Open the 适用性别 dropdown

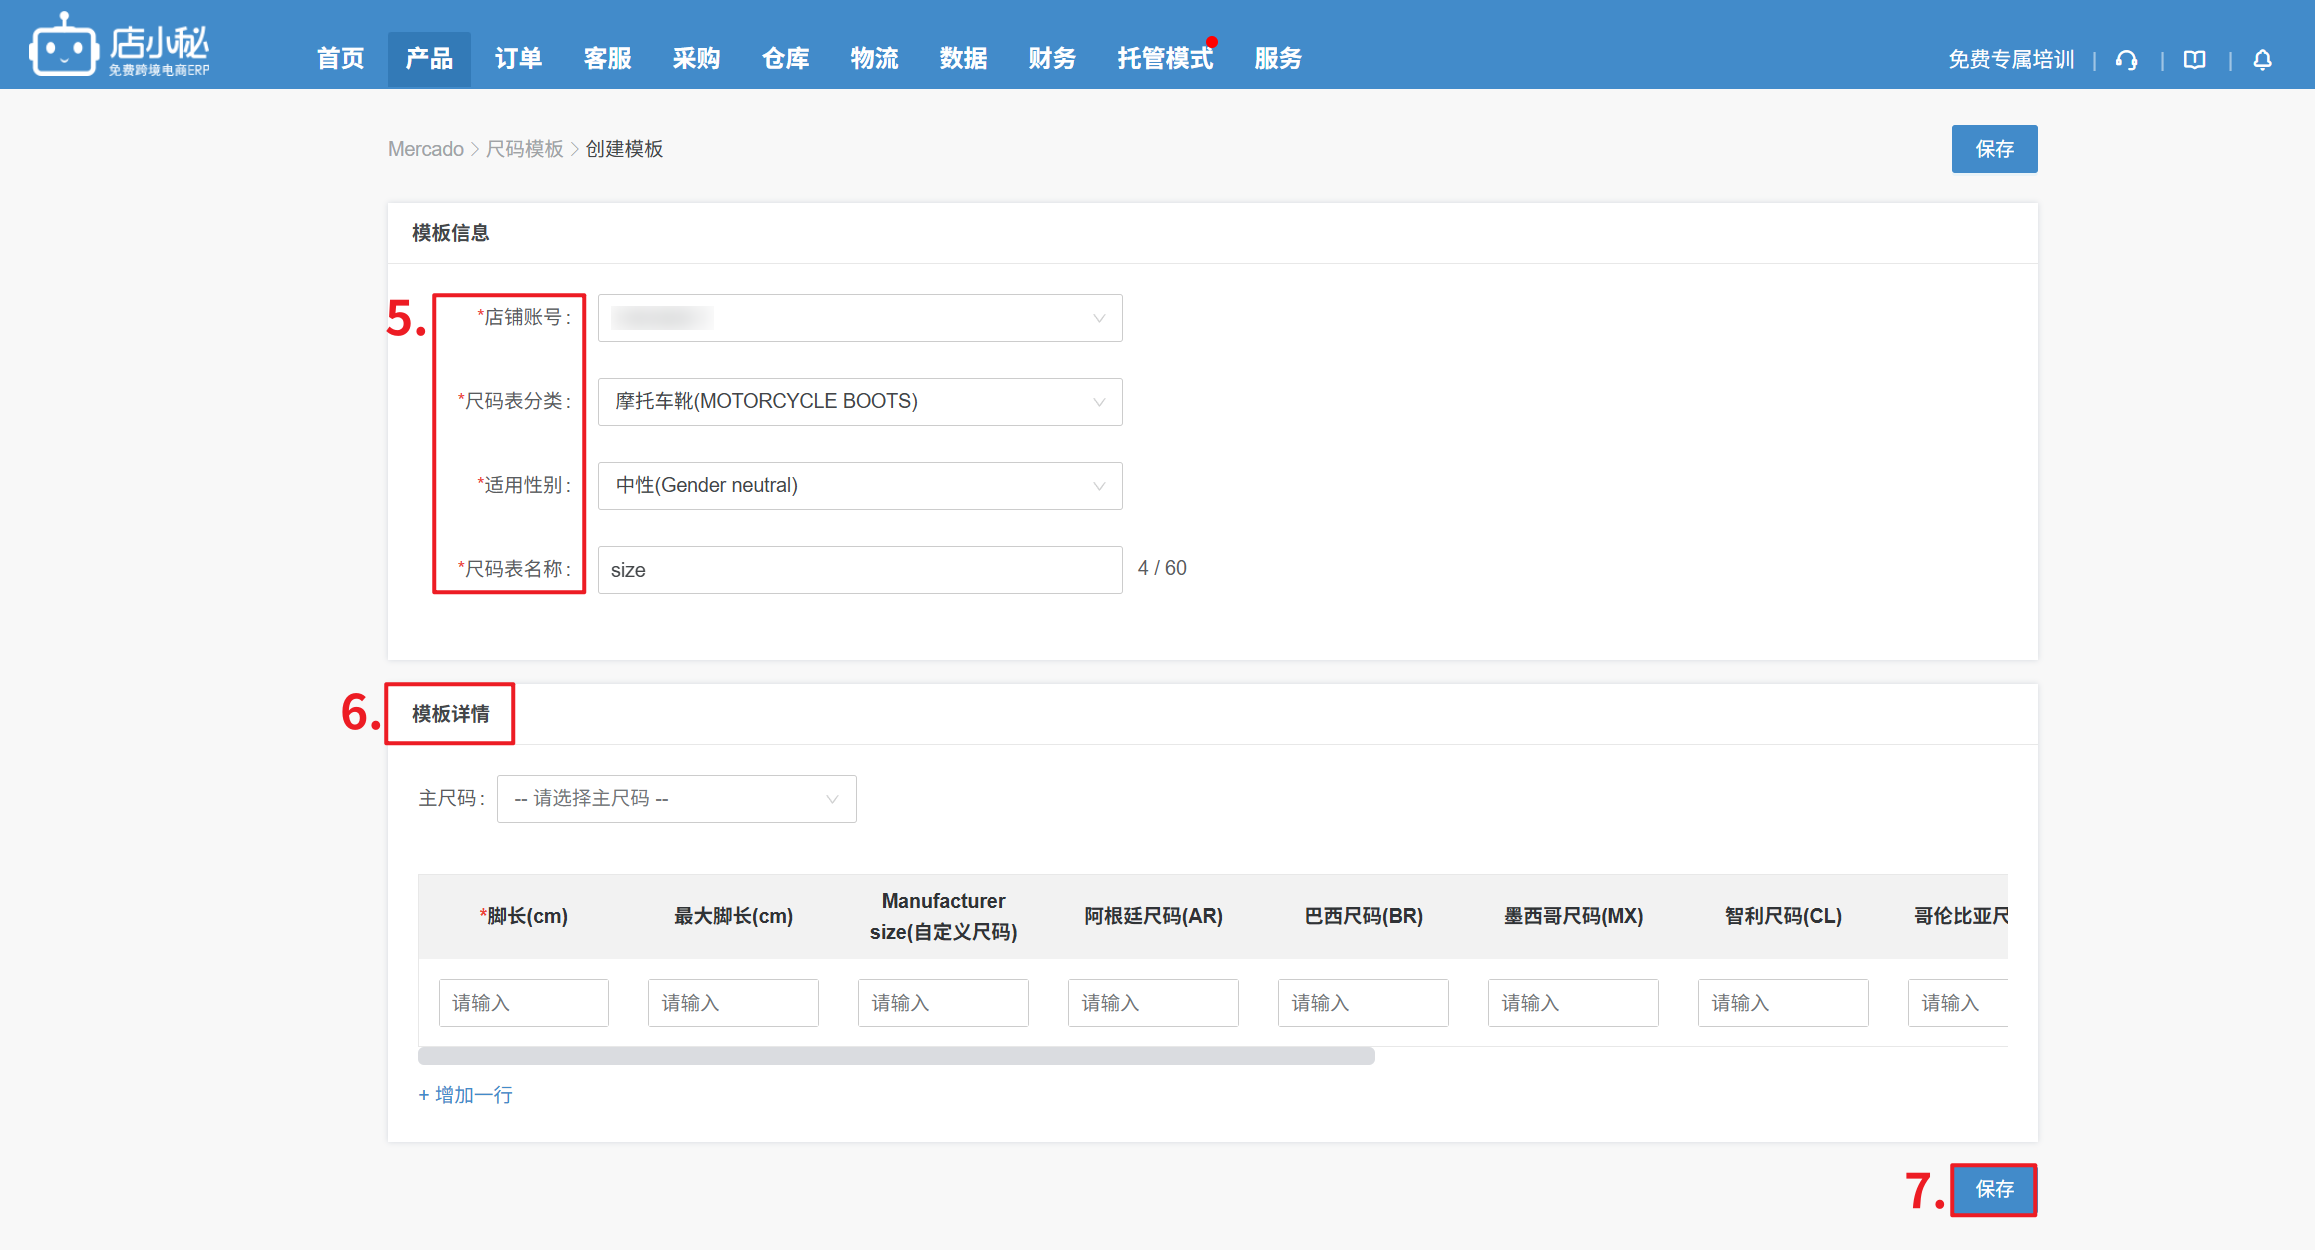point(859,486)
